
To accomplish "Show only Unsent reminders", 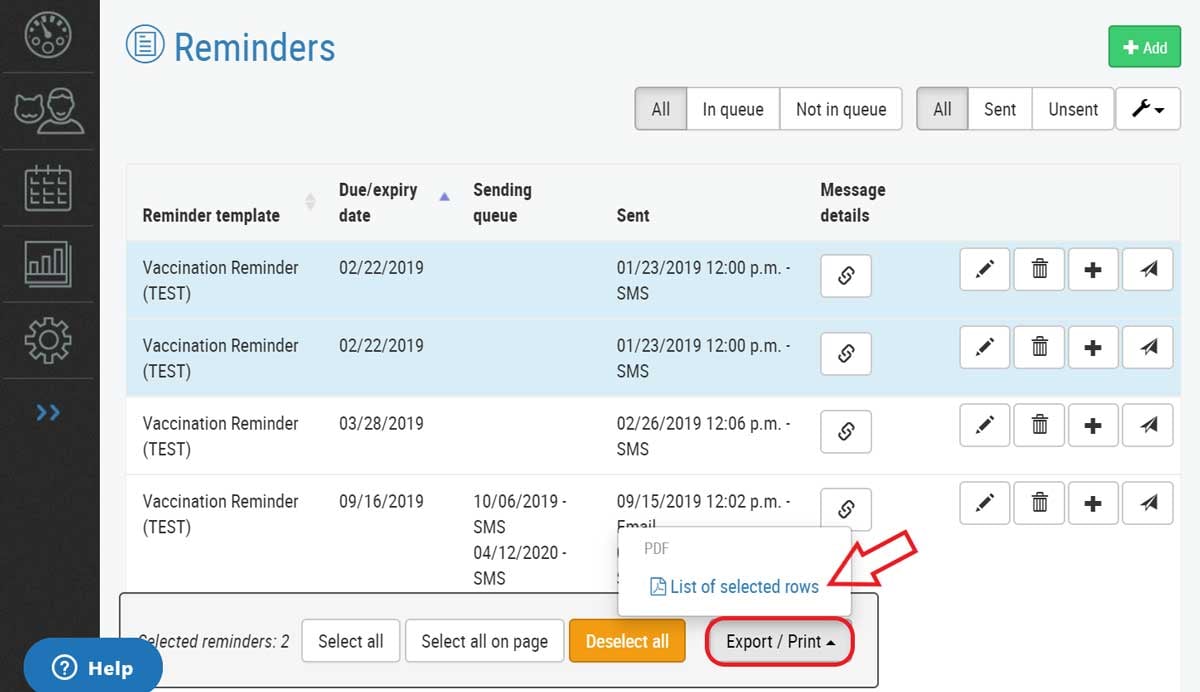I will (x=1073, y=109).
